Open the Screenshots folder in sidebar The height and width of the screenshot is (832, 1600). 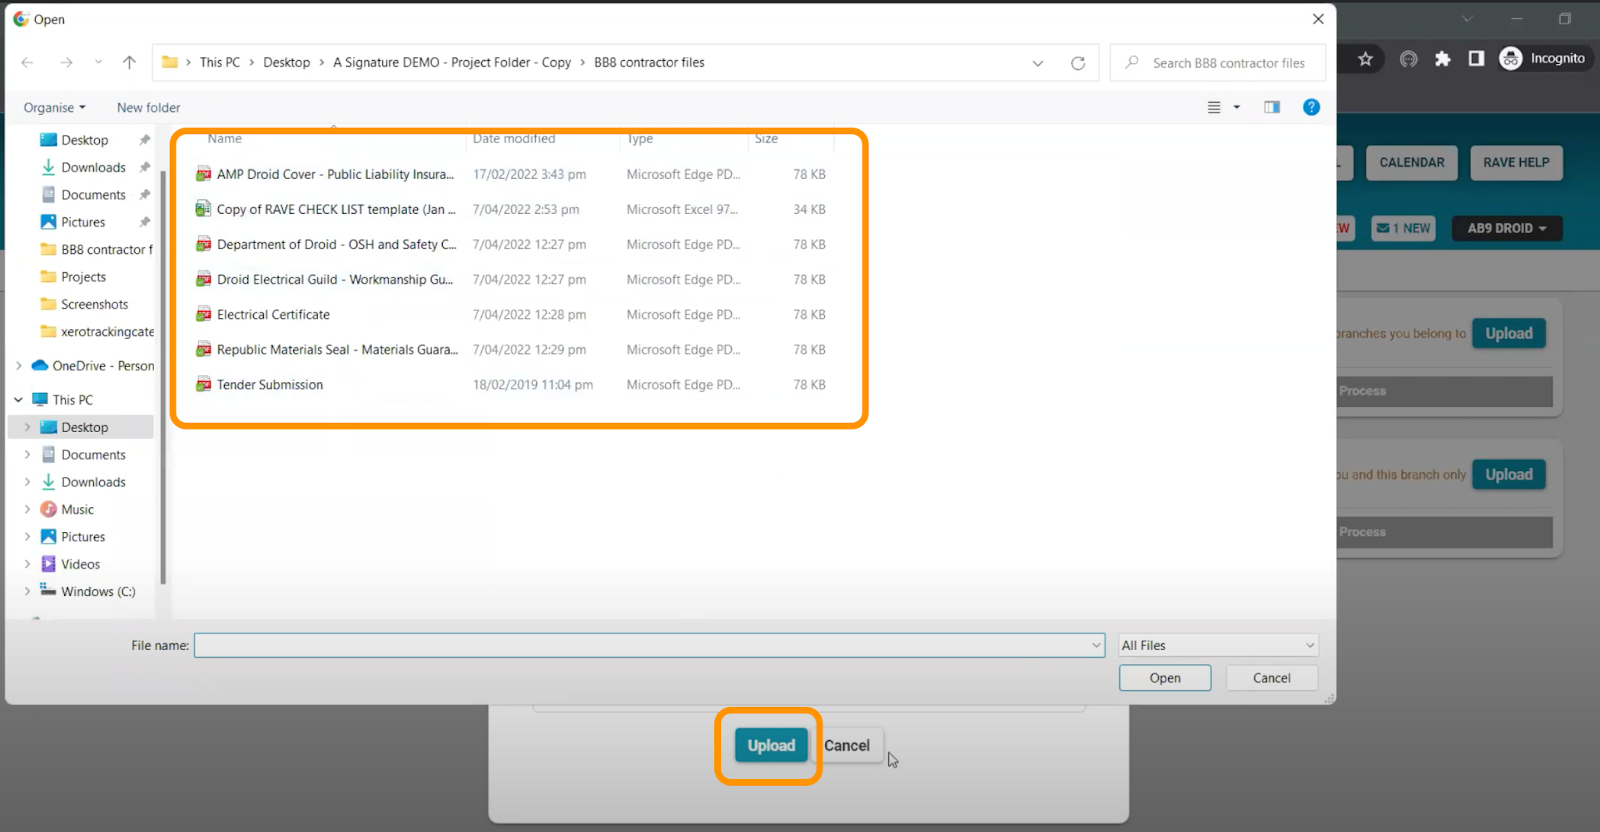click(x=94, y=304)
